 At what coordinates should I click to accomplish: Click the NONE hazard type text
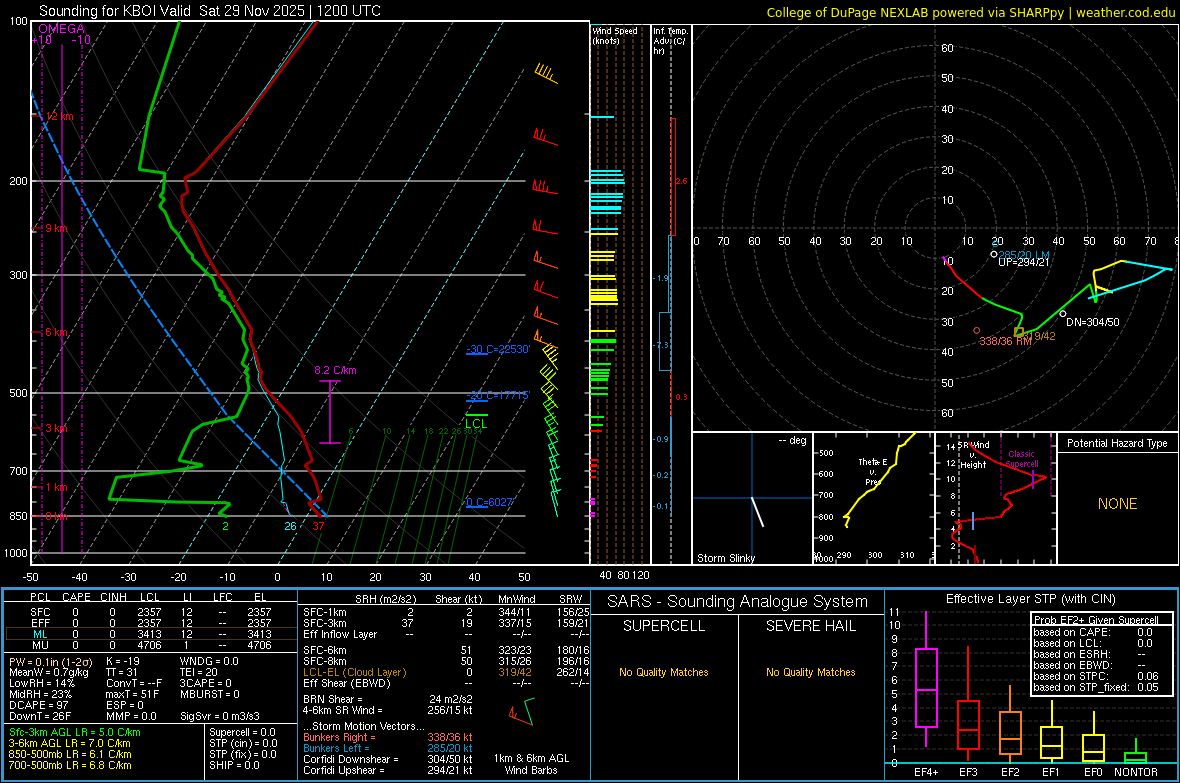click(x=1117, y=504)
